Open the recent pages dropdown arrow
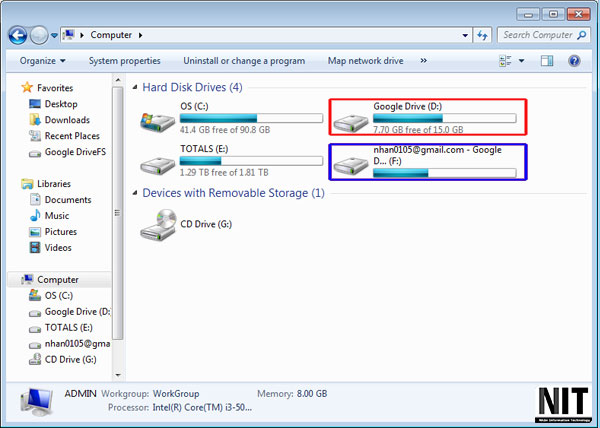 pos(54,36)
